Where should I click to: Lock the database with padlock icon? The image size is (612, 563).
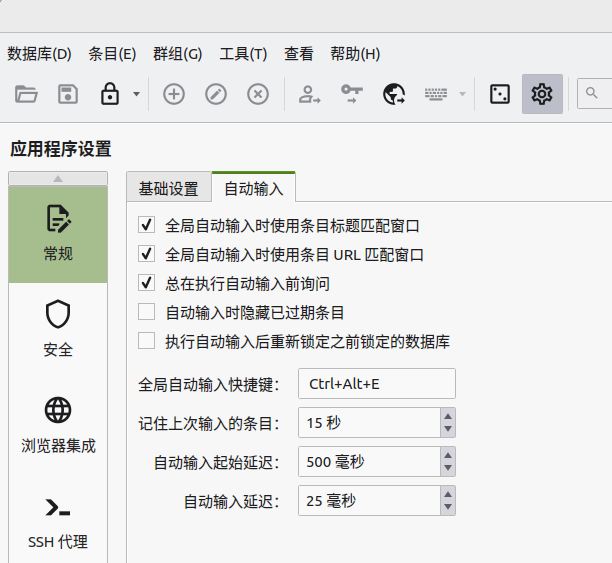point(110,94)
